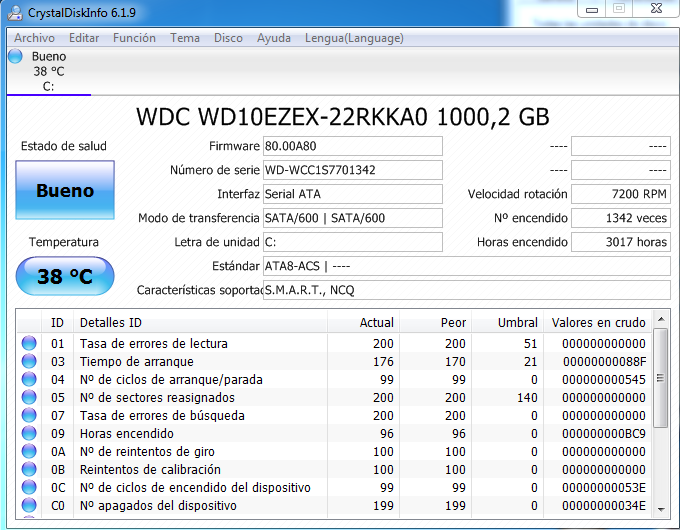Image resolution: width=680 pixels, height=530 pixels.
Task: Select Nº de ciclos de arranque/parada text
Action: pyautogui.click(x=171, y=380)
